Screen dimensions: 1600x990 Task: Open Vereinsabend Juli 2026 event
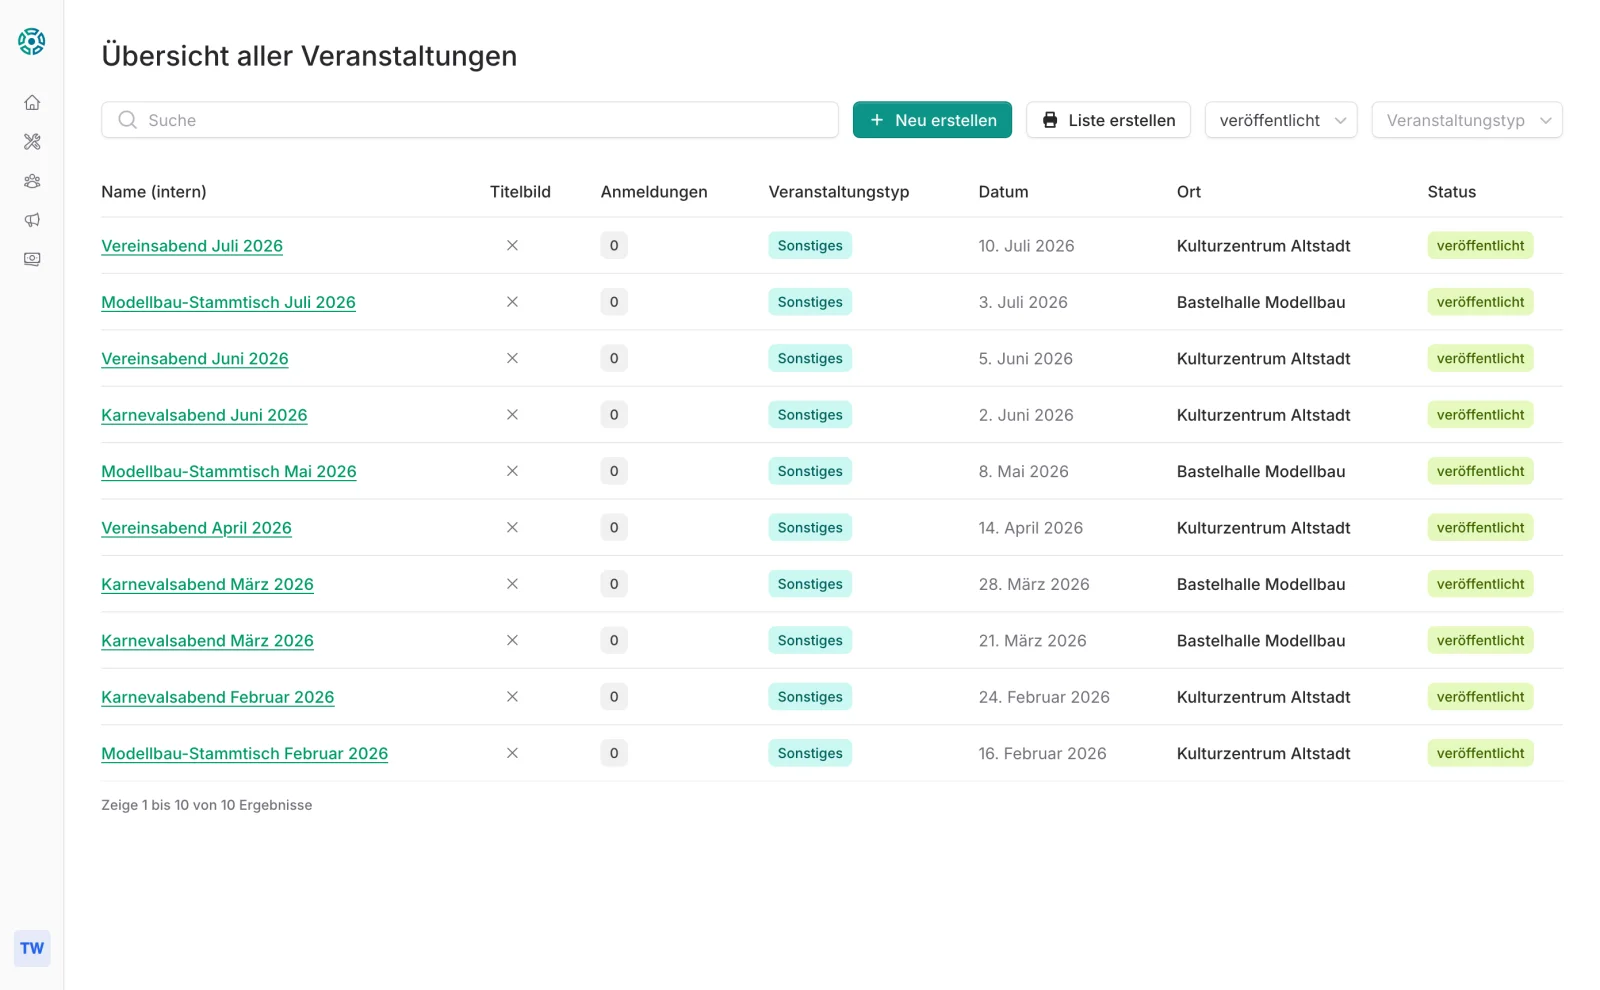point(192,246)
